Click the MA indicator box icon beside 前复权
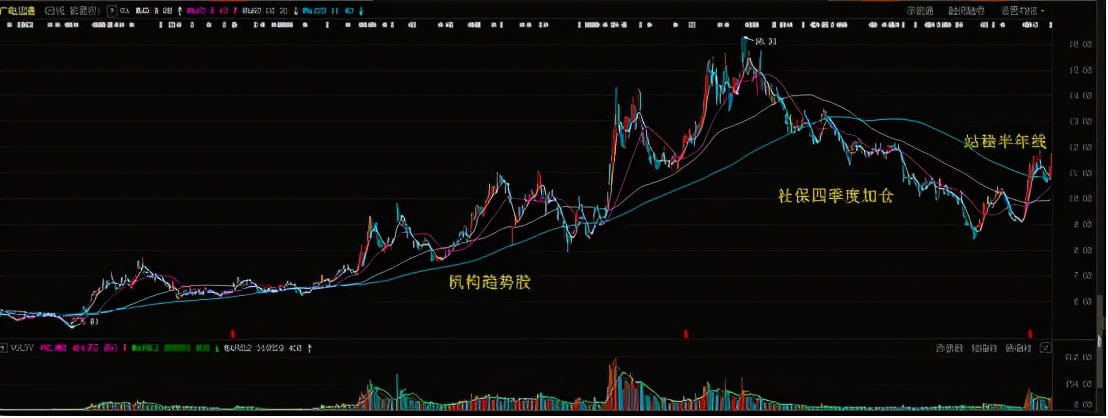This screenshot has width=1108, height=418. 111,10
